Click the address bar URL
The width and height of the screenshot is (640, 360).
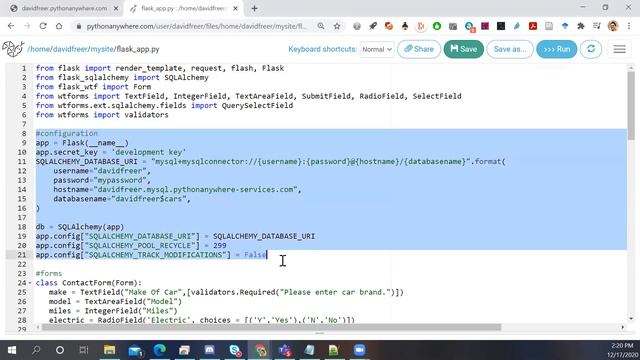[196, 26]
